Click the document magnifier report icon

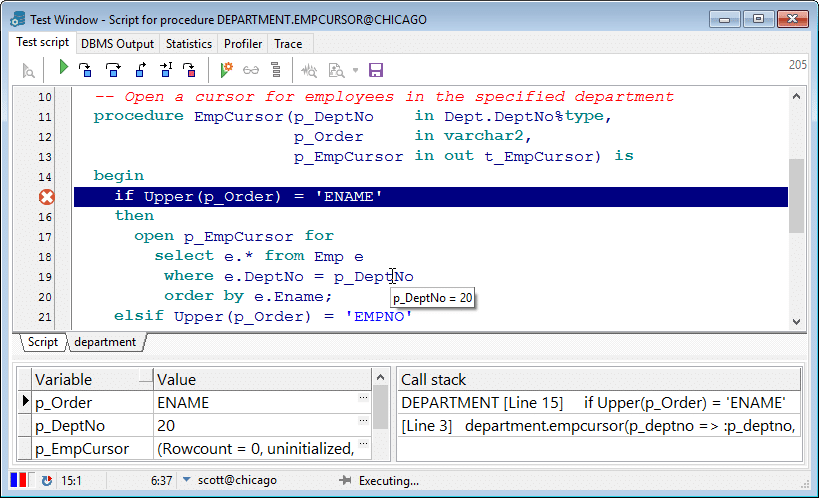[336, 70]
